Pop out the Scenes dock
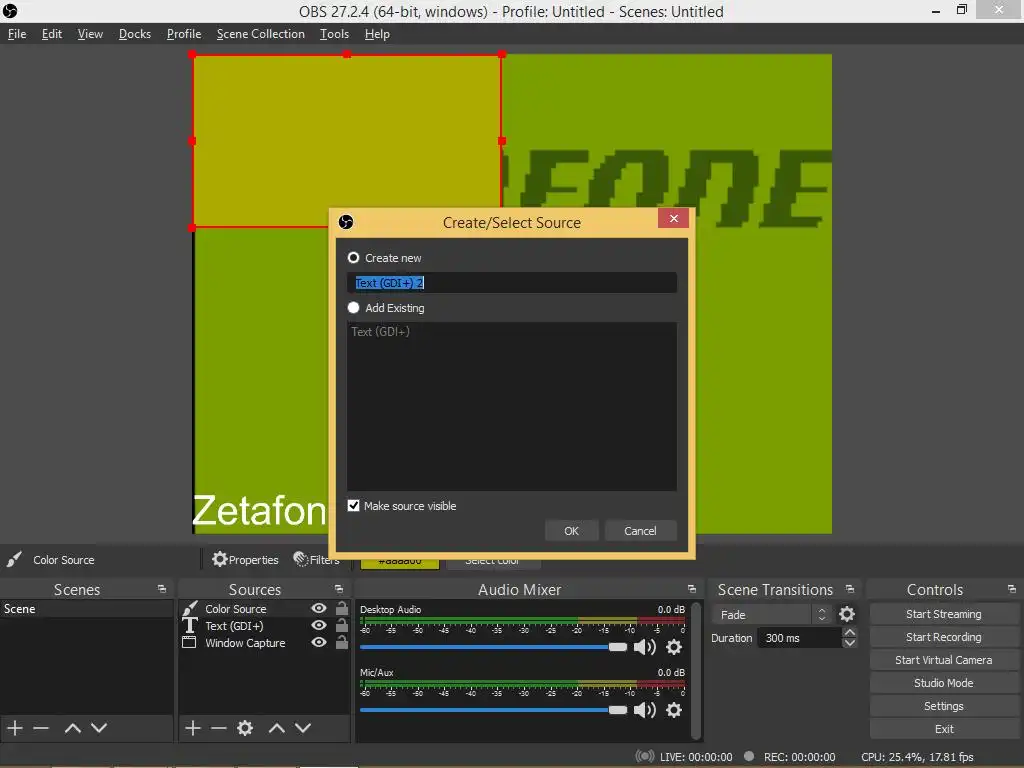 (x=162, y=589)
